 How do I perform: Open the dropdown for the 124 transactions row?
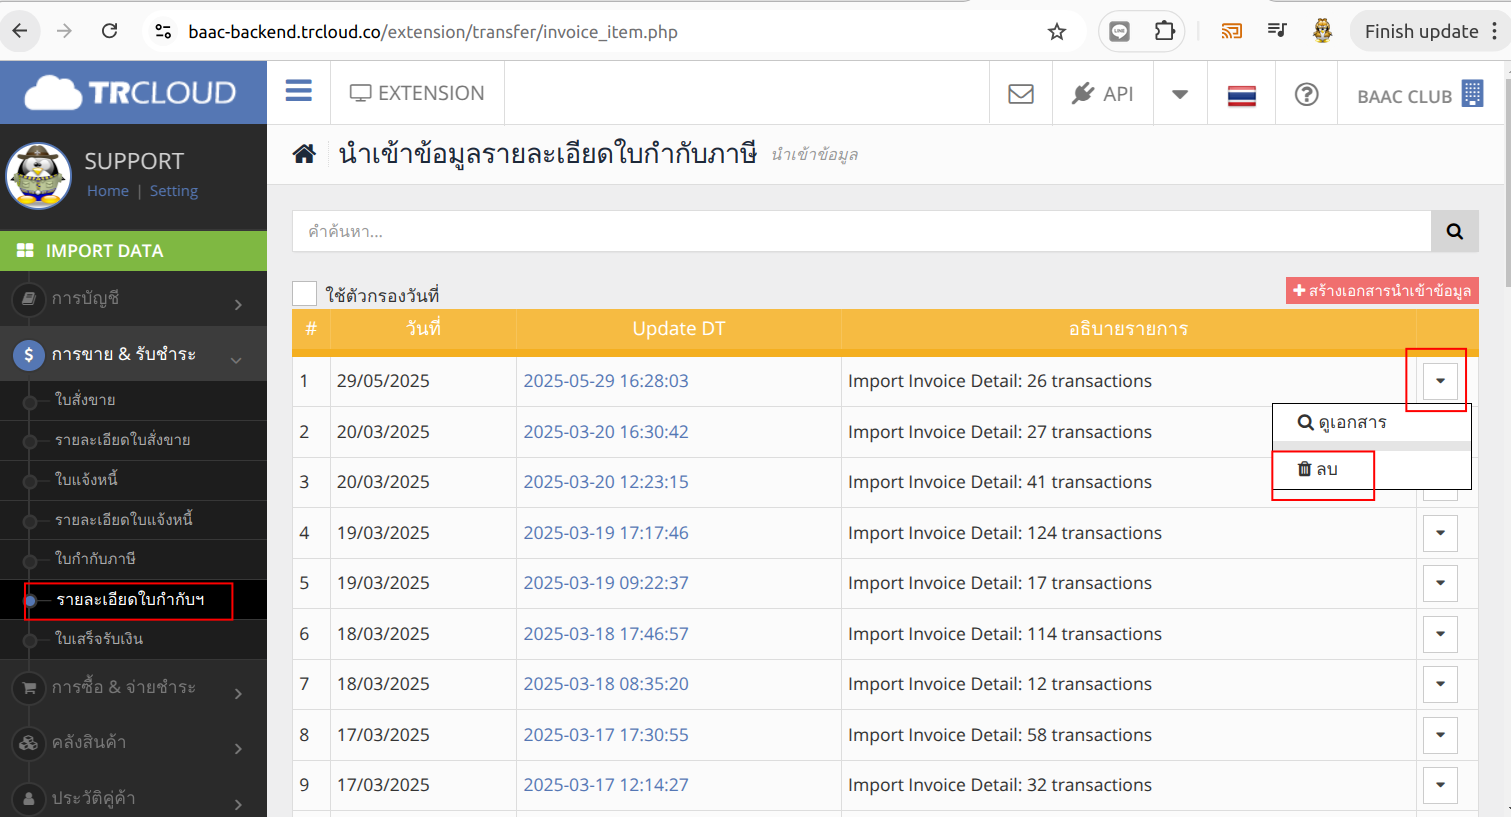point(1440,533)
